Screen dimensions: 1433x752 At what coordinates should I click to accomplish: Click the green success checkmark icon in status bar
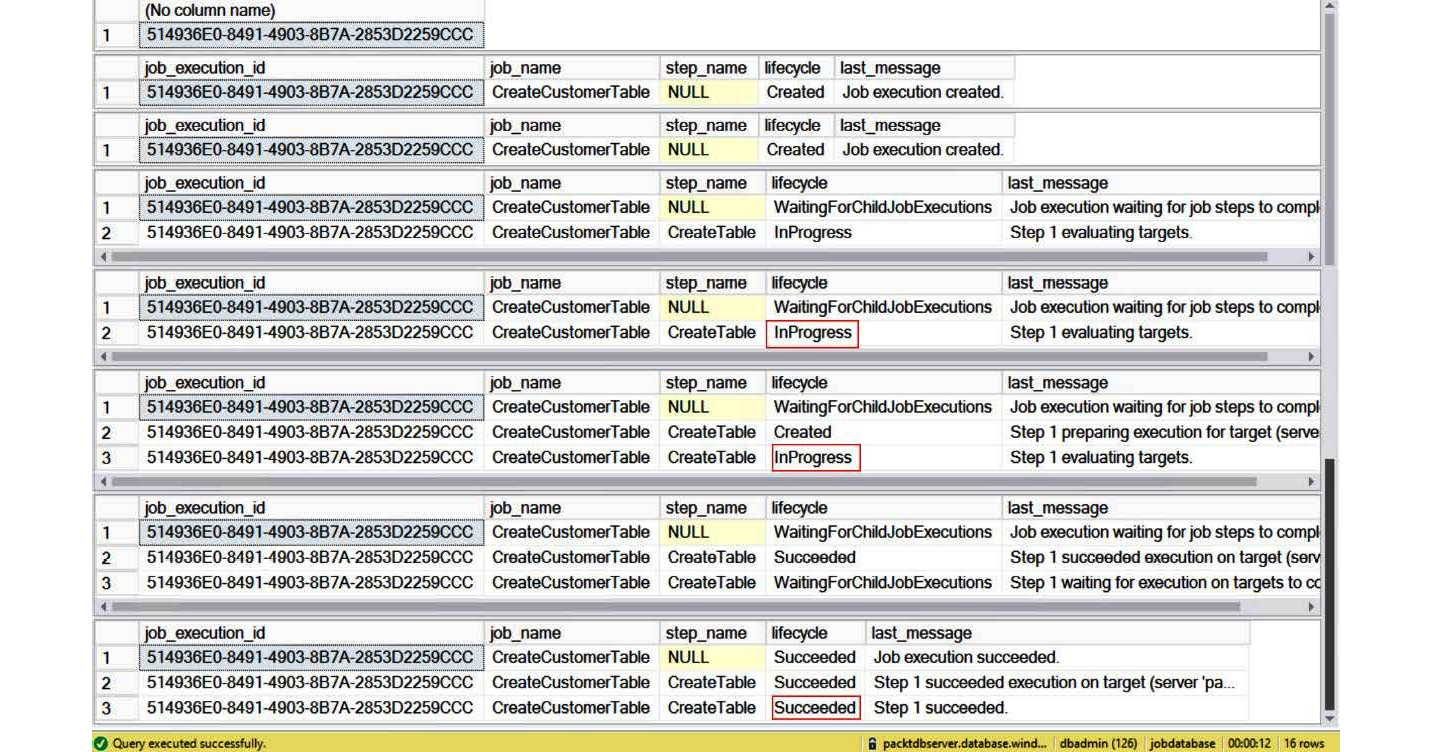coord(100,744)
